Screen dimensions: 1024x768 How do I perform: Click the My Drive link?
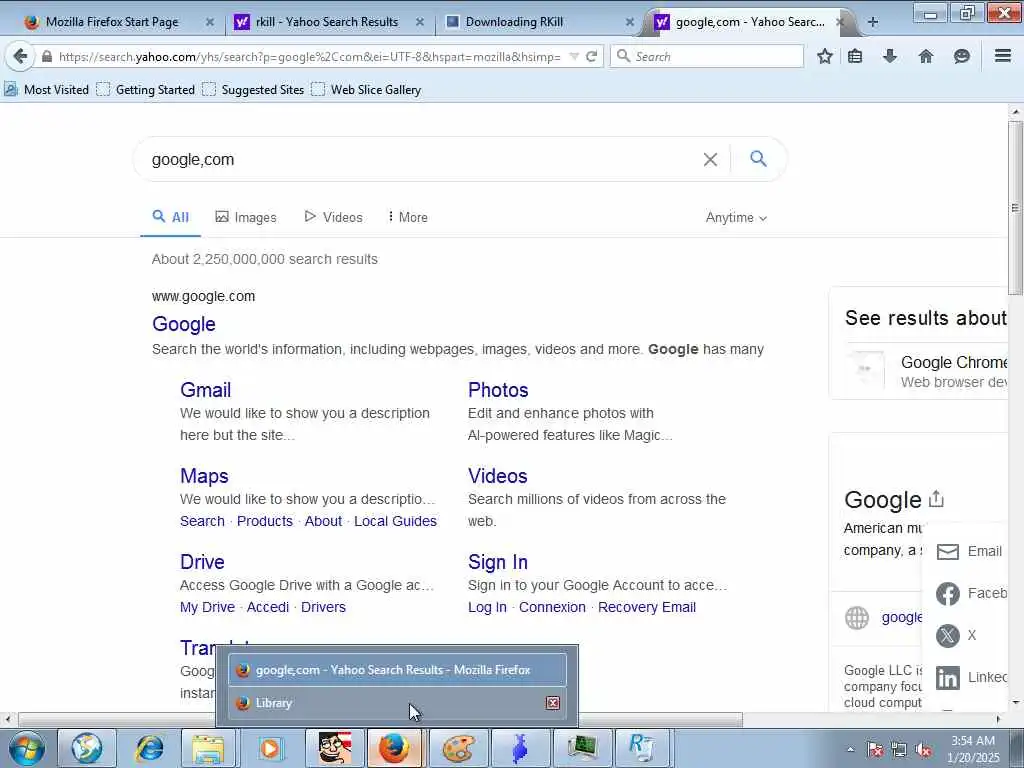(x=207, y=607)
